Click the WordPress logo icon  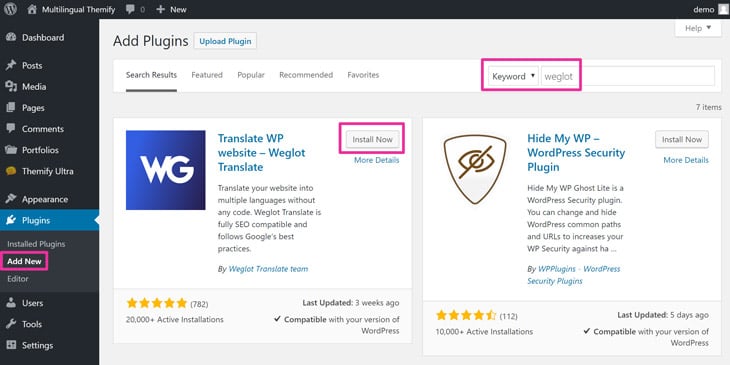(10, 9)
